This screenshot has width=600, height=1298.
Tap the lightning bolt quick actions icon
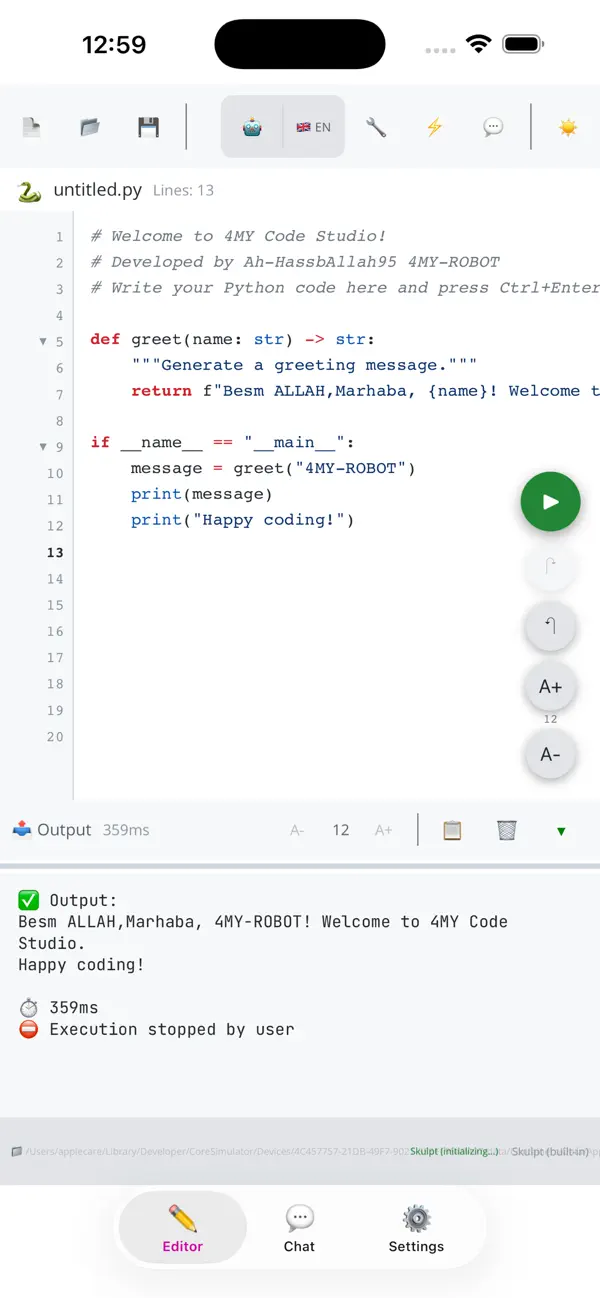(x=434, y=127)
